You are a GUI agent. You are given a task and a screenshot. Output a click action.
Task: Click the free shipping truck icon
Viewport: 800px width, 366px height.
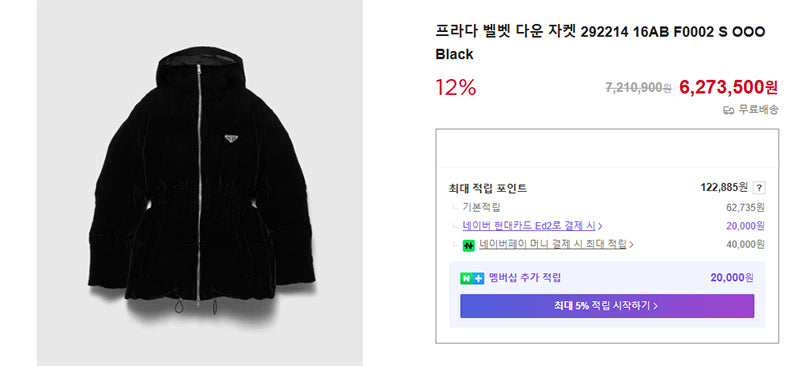[729, 110]
